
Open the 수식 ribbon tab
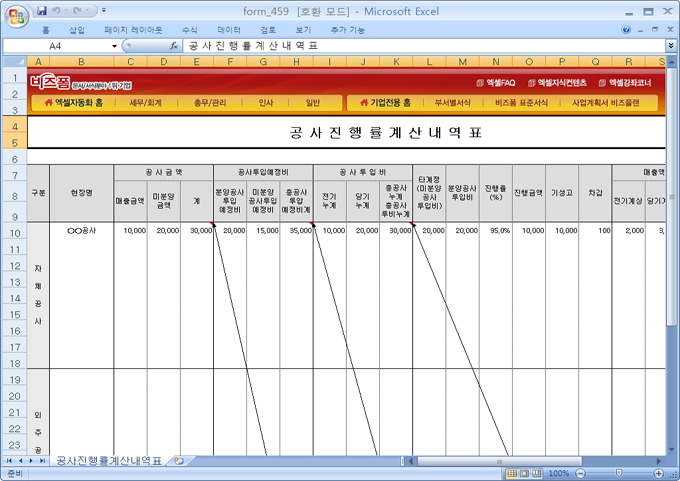point(190,31)
